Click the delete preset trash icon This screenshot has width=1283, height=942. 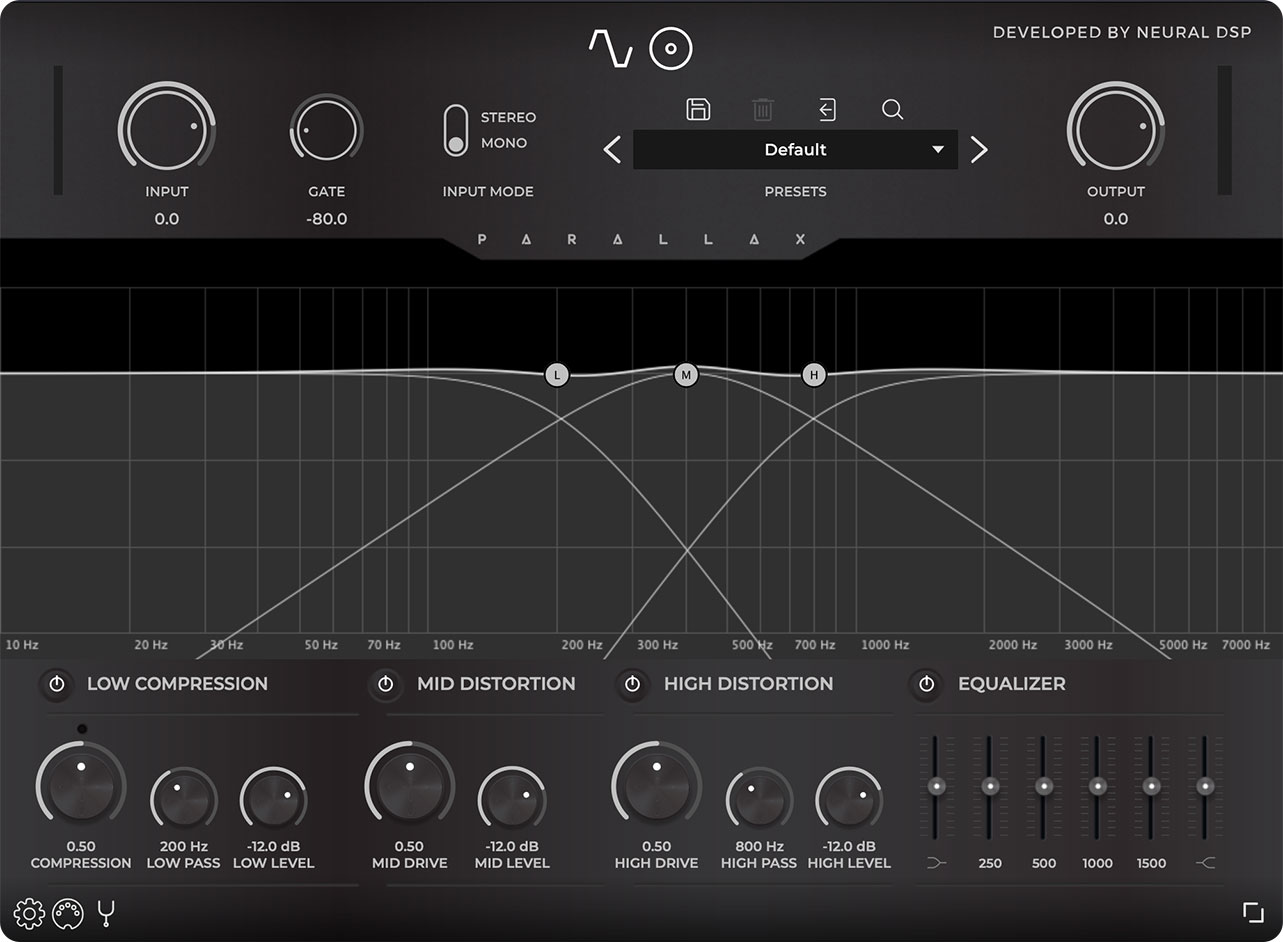point(762,109)
